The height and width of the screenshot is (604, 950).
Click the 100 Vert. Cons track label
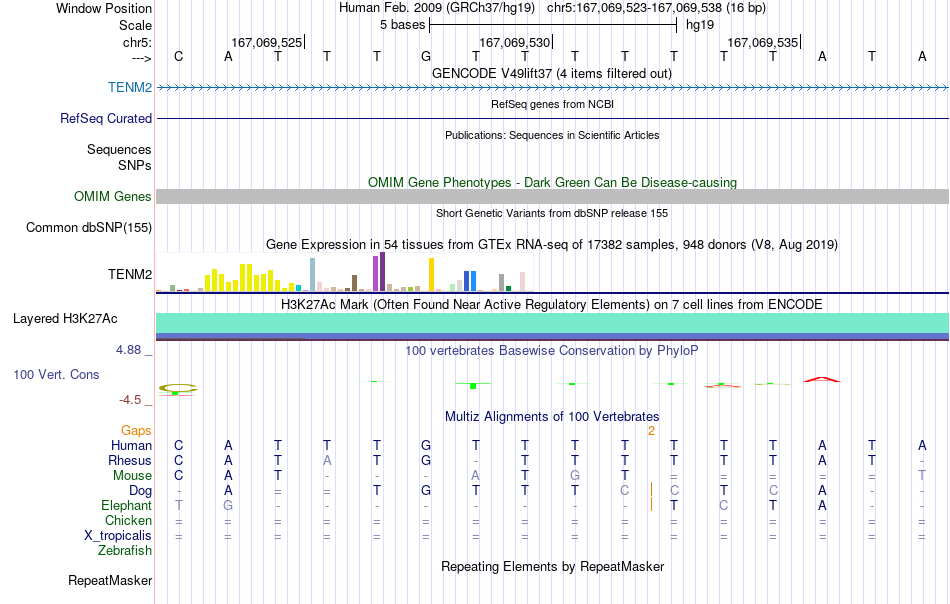point(56,374)
